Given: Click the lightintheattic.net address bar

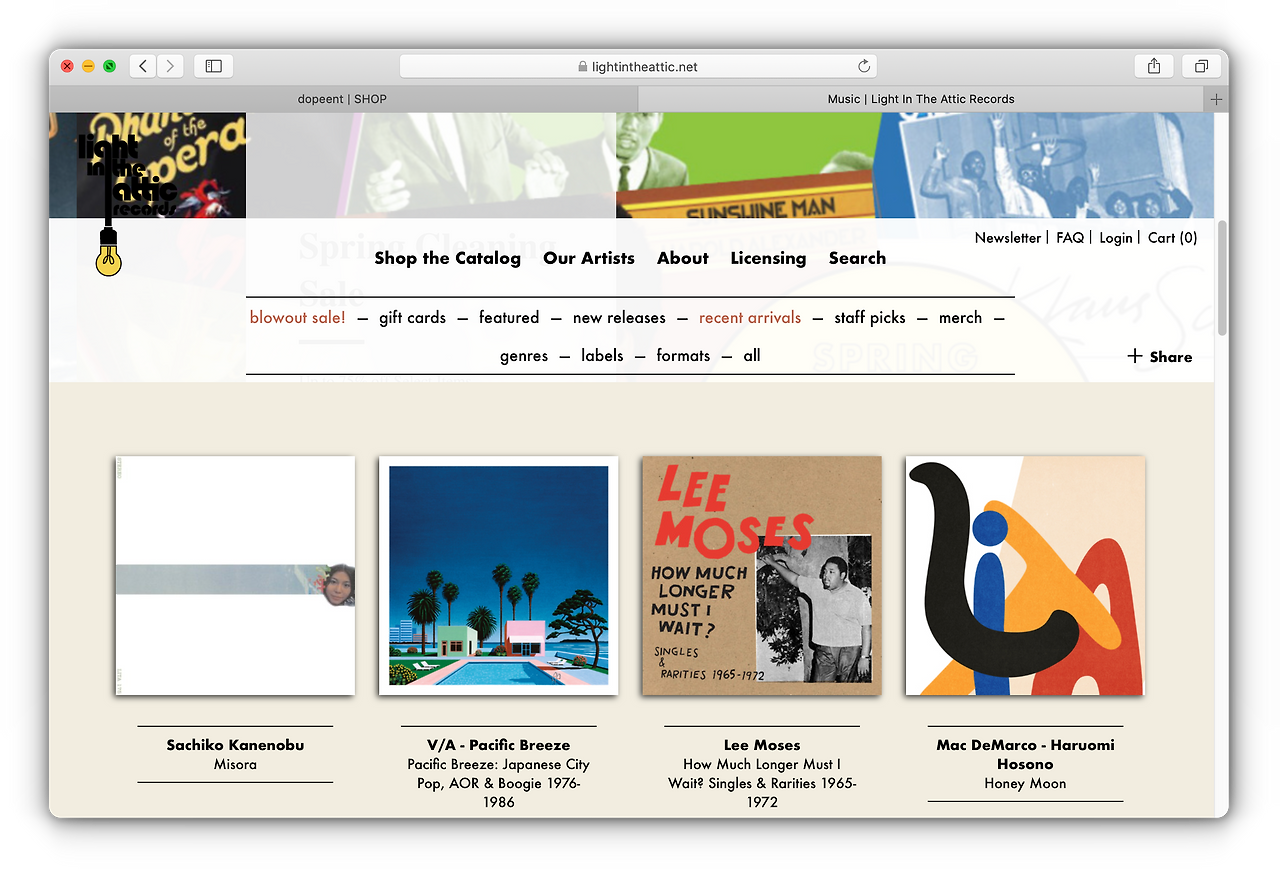Looking at the screenshot, I should point(638,67).
